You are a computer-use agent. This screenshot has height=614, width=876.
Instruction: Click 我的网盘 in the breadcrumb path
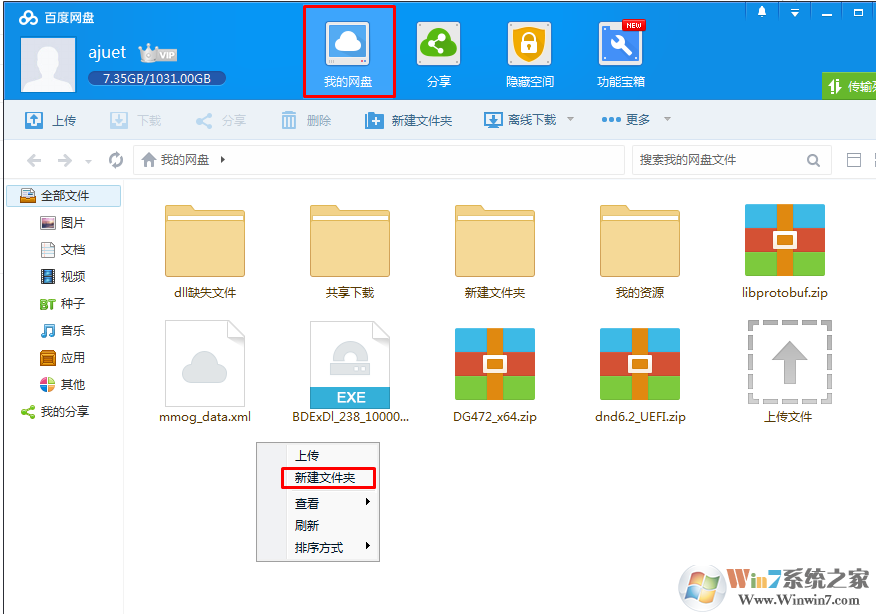click(185, 160)
